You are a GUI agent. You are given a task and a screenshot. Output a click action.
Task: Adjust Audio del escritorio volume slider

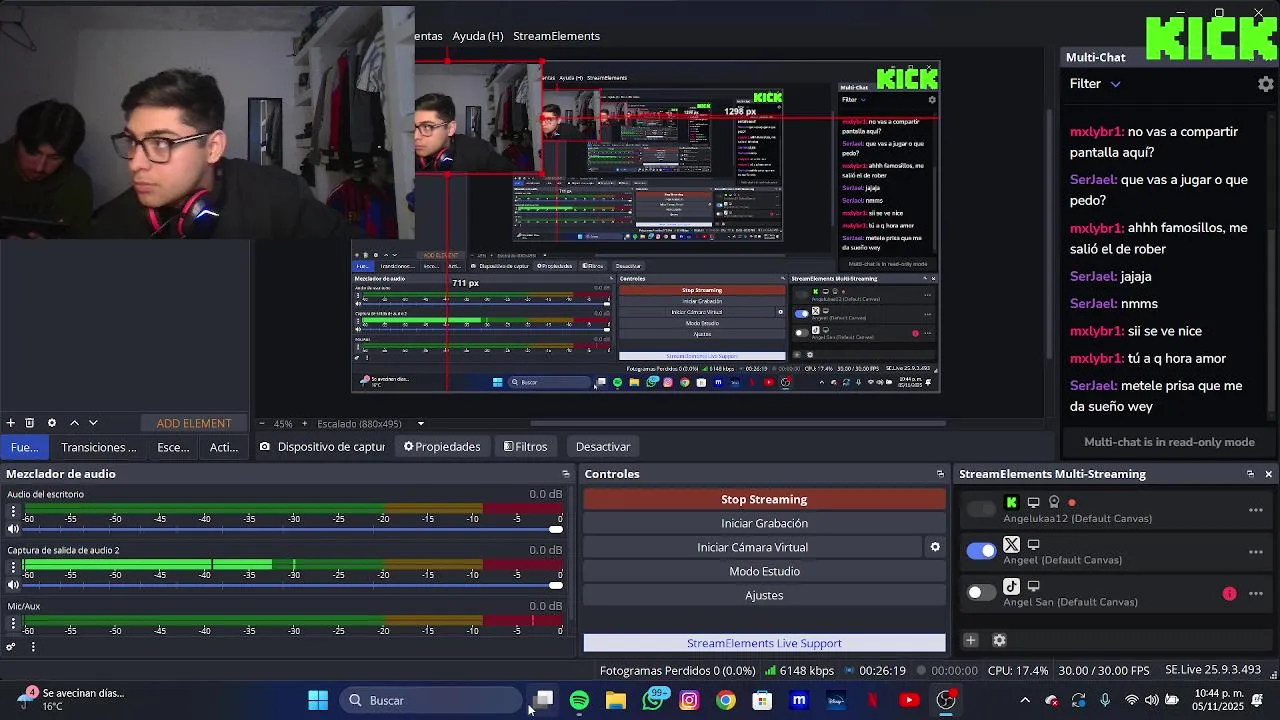[x=292, y=529]
